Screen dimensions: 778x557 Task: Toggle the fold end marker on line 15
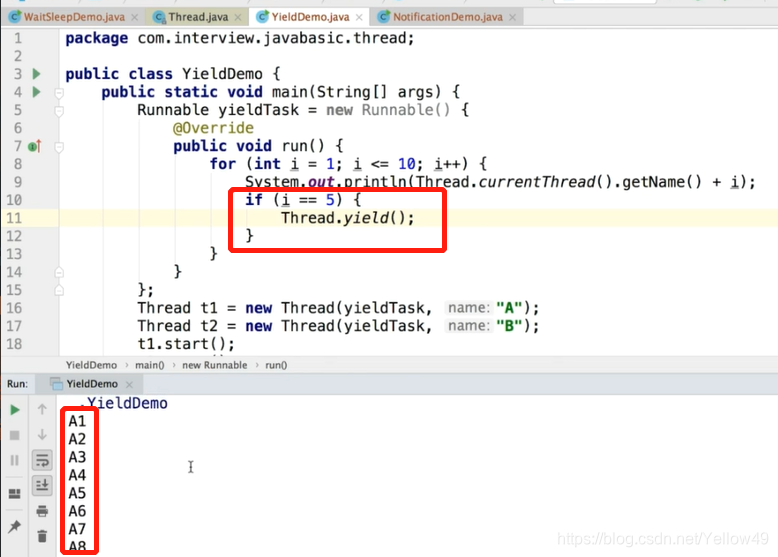(59, 290)
